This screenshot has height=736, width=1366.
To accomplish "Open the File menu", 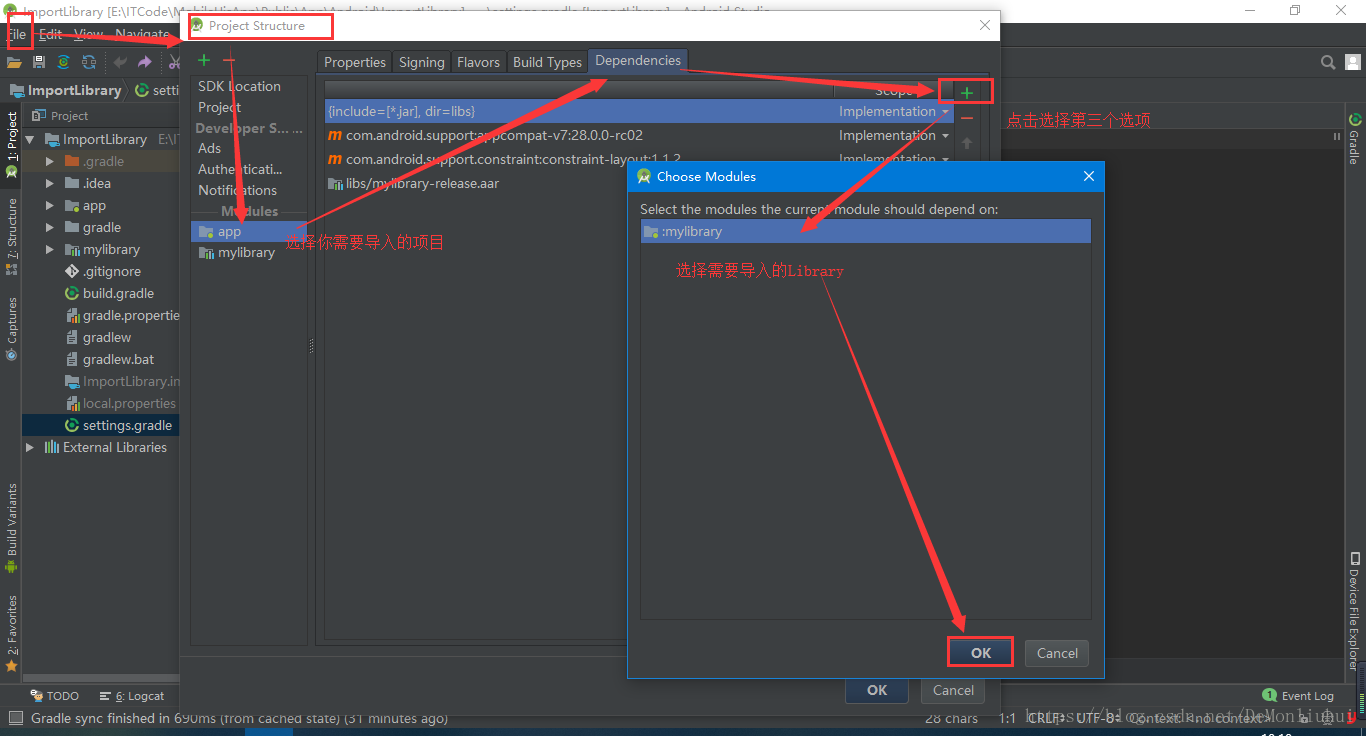I will tap(17, 34).
